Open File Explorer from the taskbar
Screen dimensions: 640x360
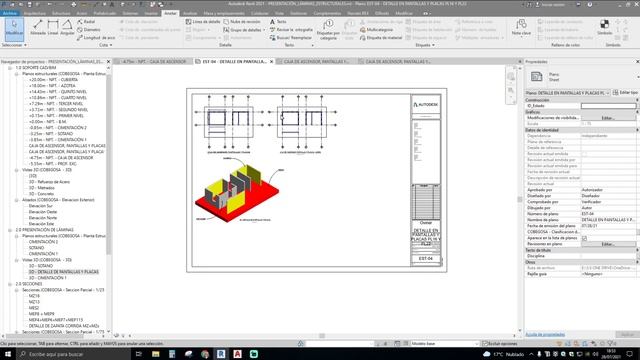[x=156, y=354]
